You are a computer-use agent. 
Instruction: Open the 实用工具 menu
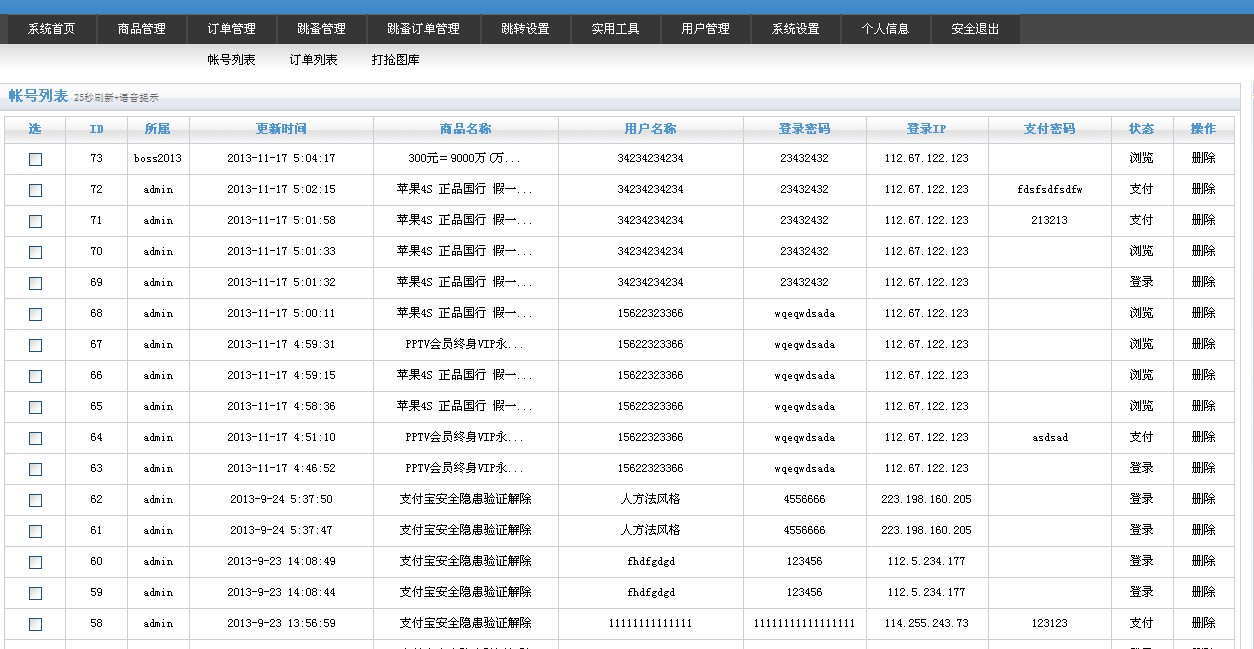coord(615,29)
